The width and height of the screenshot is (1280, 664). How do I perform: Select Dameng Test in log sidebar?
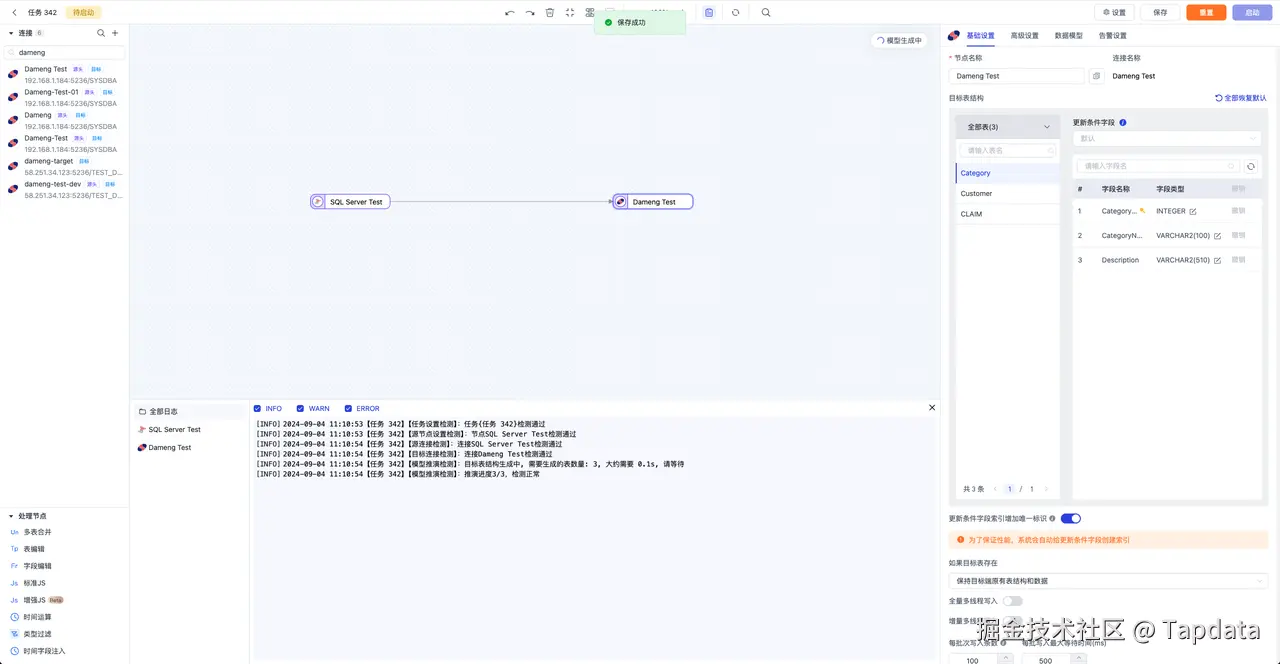189,447
